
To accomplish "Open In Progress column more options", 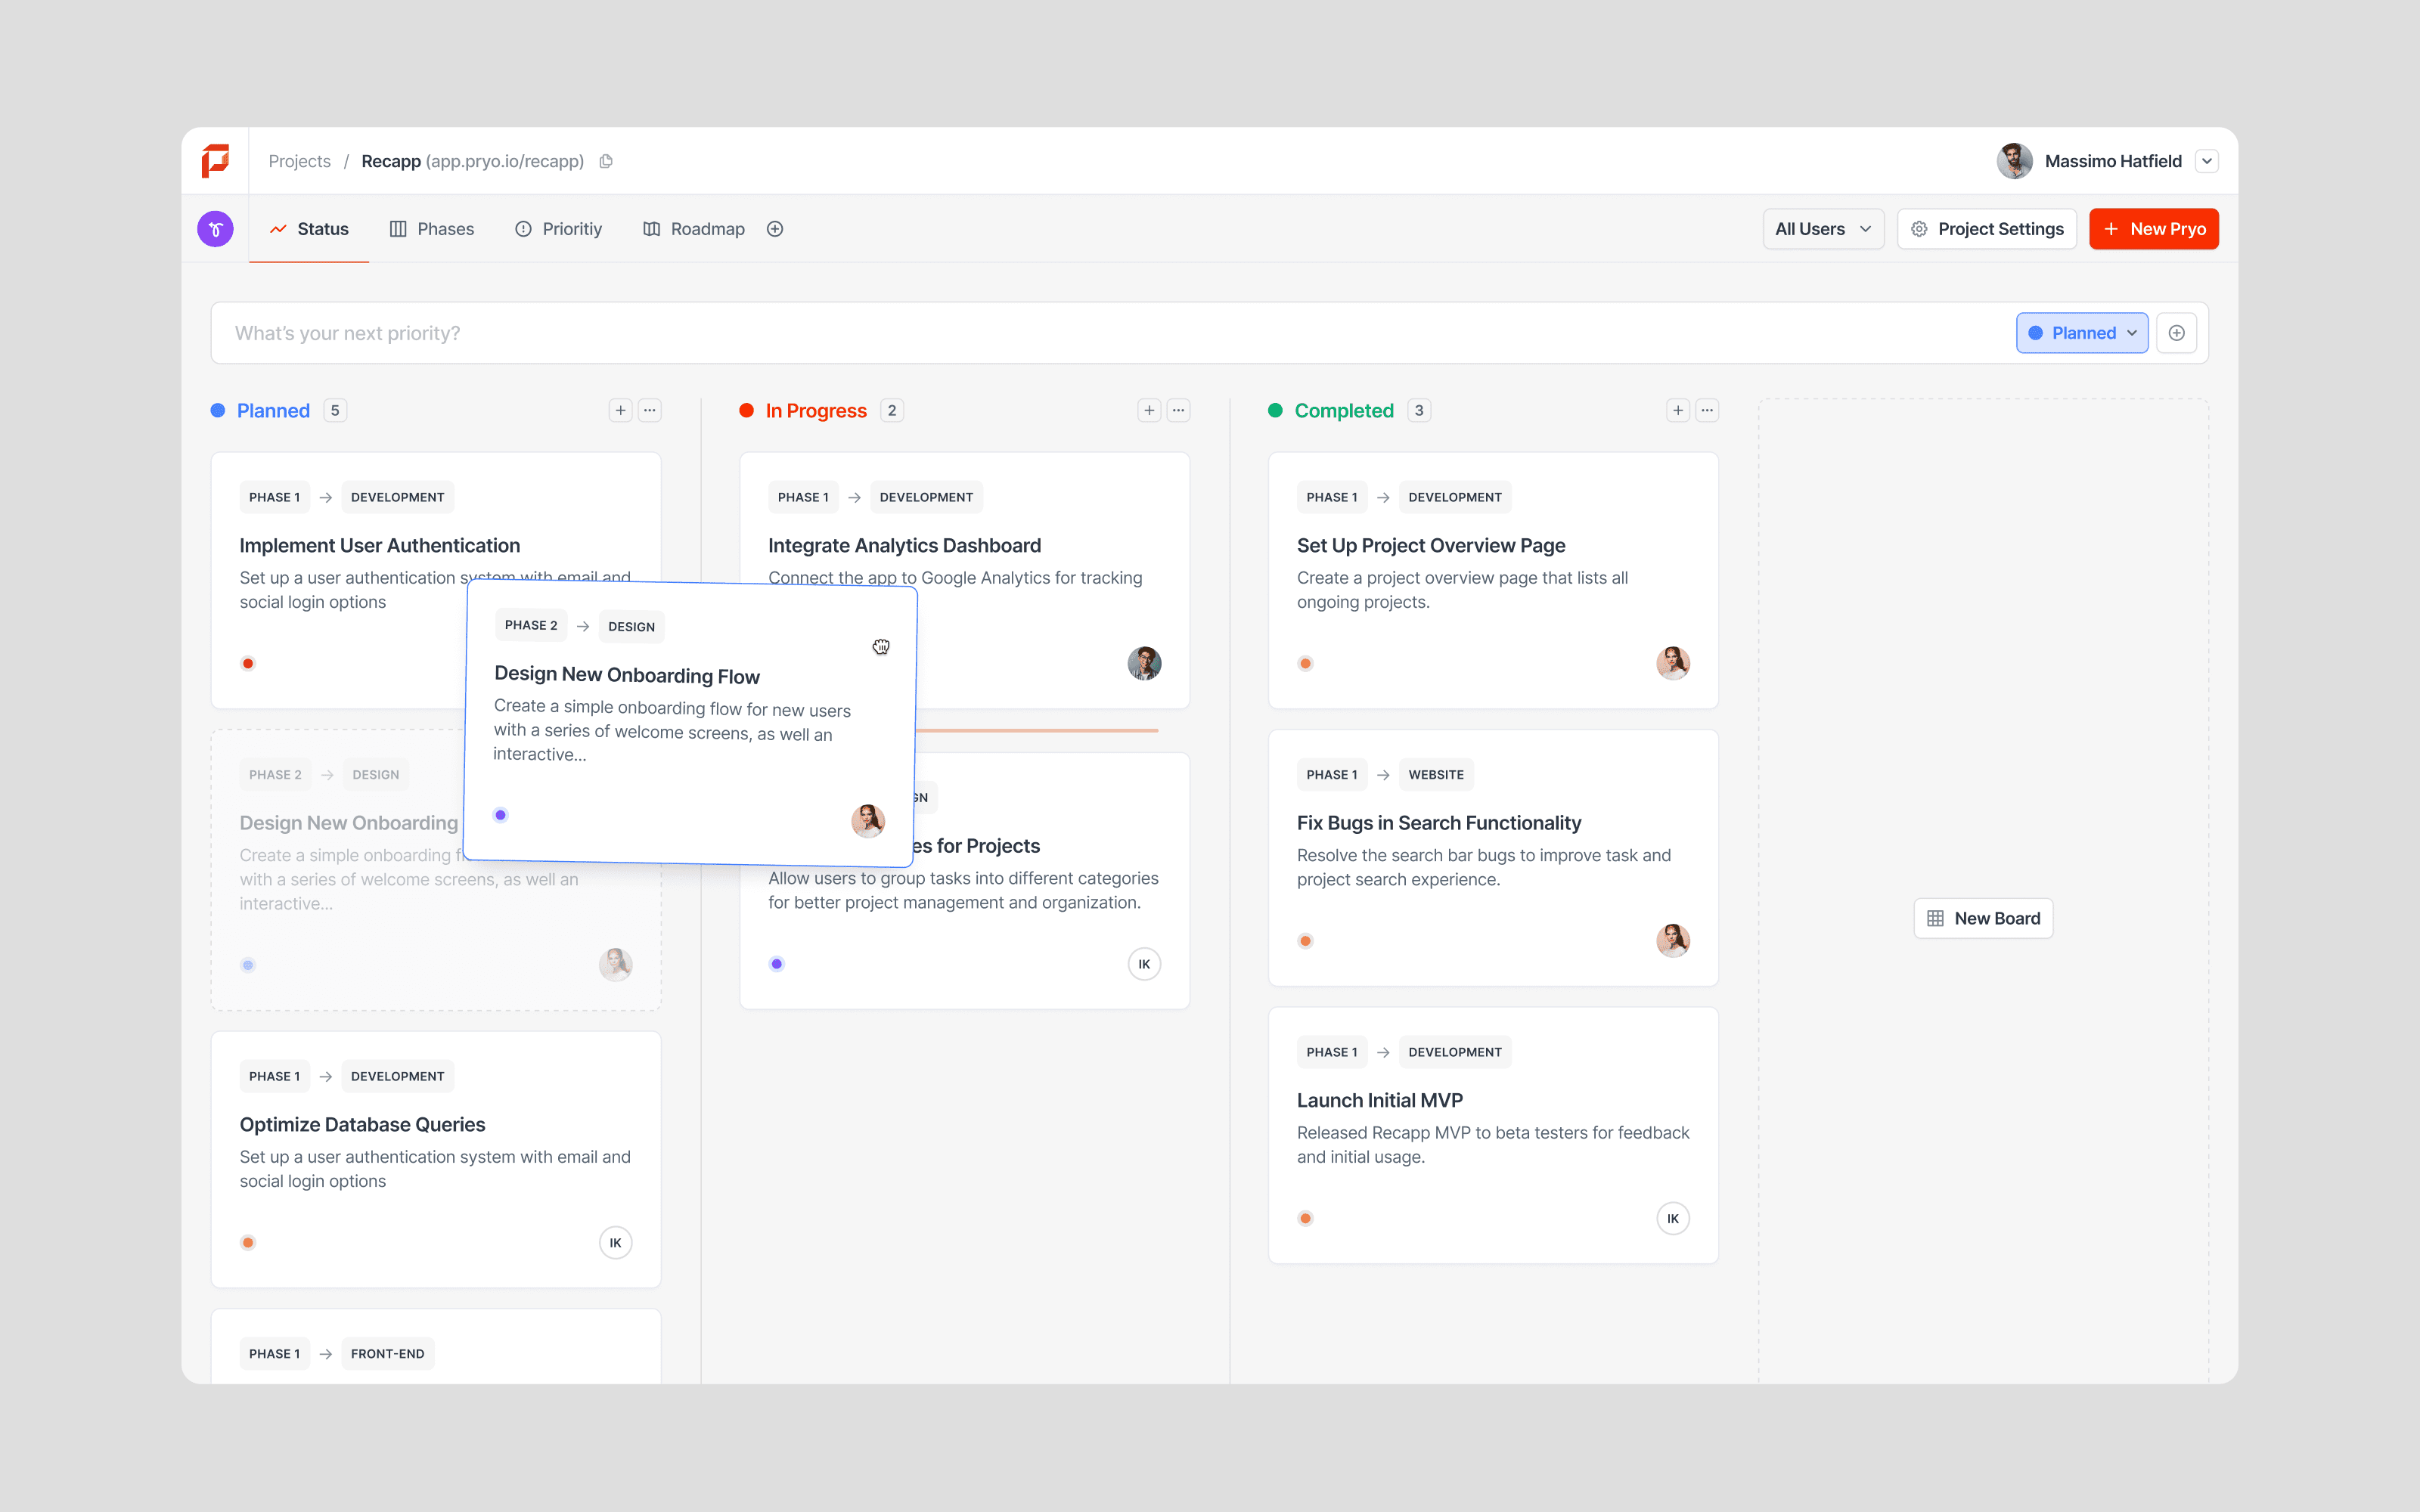I will [1179, 410].
